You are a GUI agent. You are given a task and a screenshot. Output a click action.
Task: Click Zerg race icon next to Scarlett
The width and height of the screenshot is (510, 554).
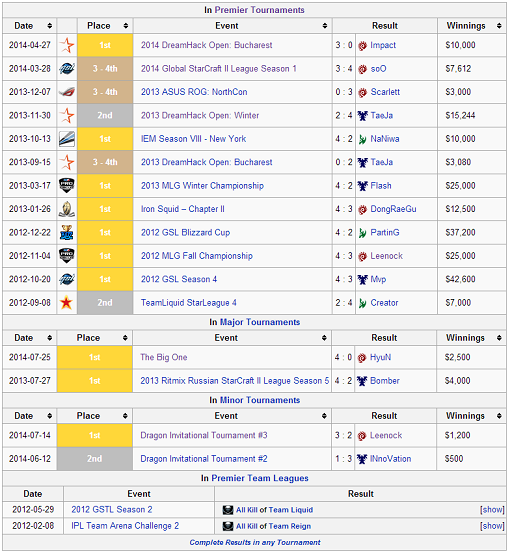tap(362, 92)
